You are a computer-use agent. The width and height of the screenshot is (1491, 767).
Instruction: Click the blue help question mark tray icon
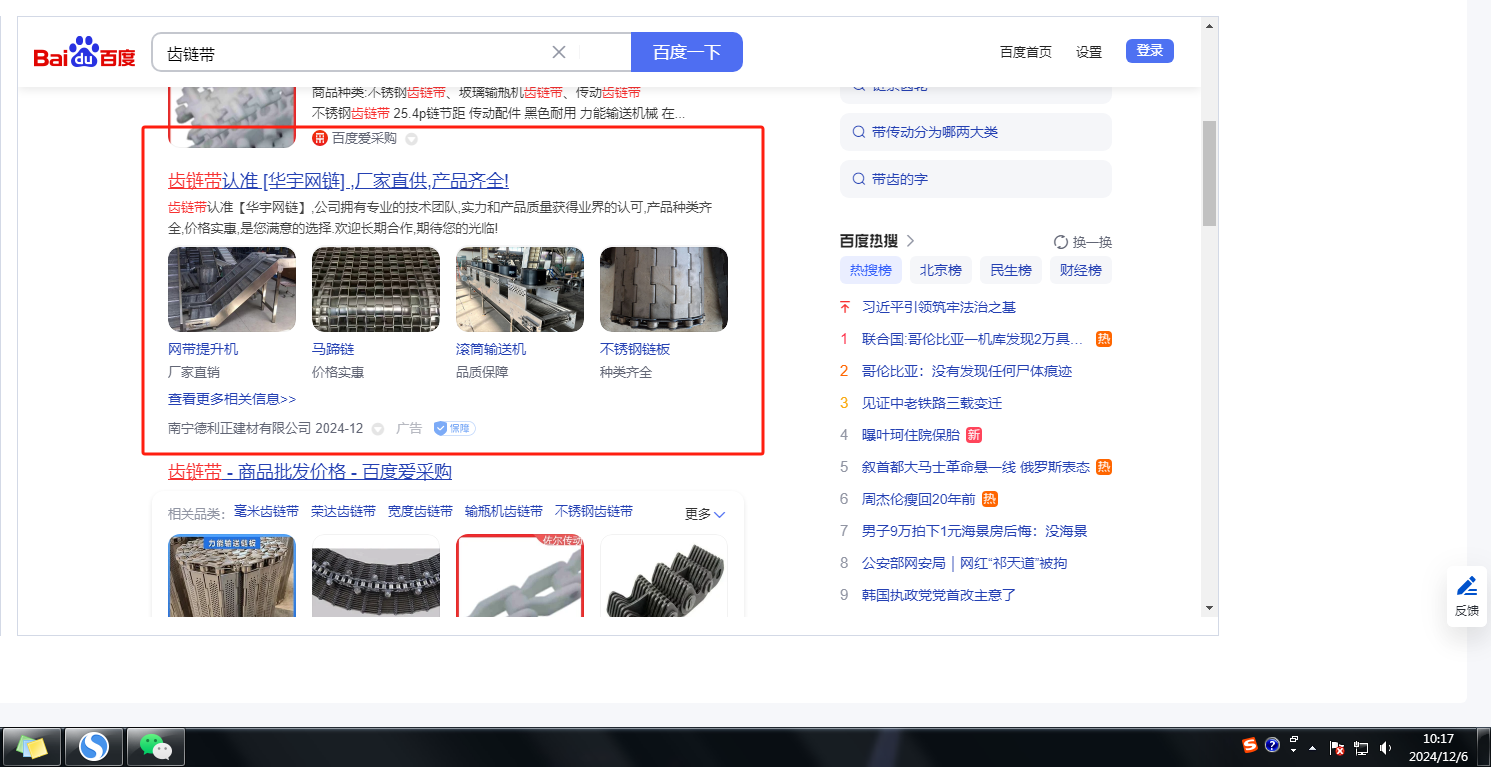[1272, 745]
